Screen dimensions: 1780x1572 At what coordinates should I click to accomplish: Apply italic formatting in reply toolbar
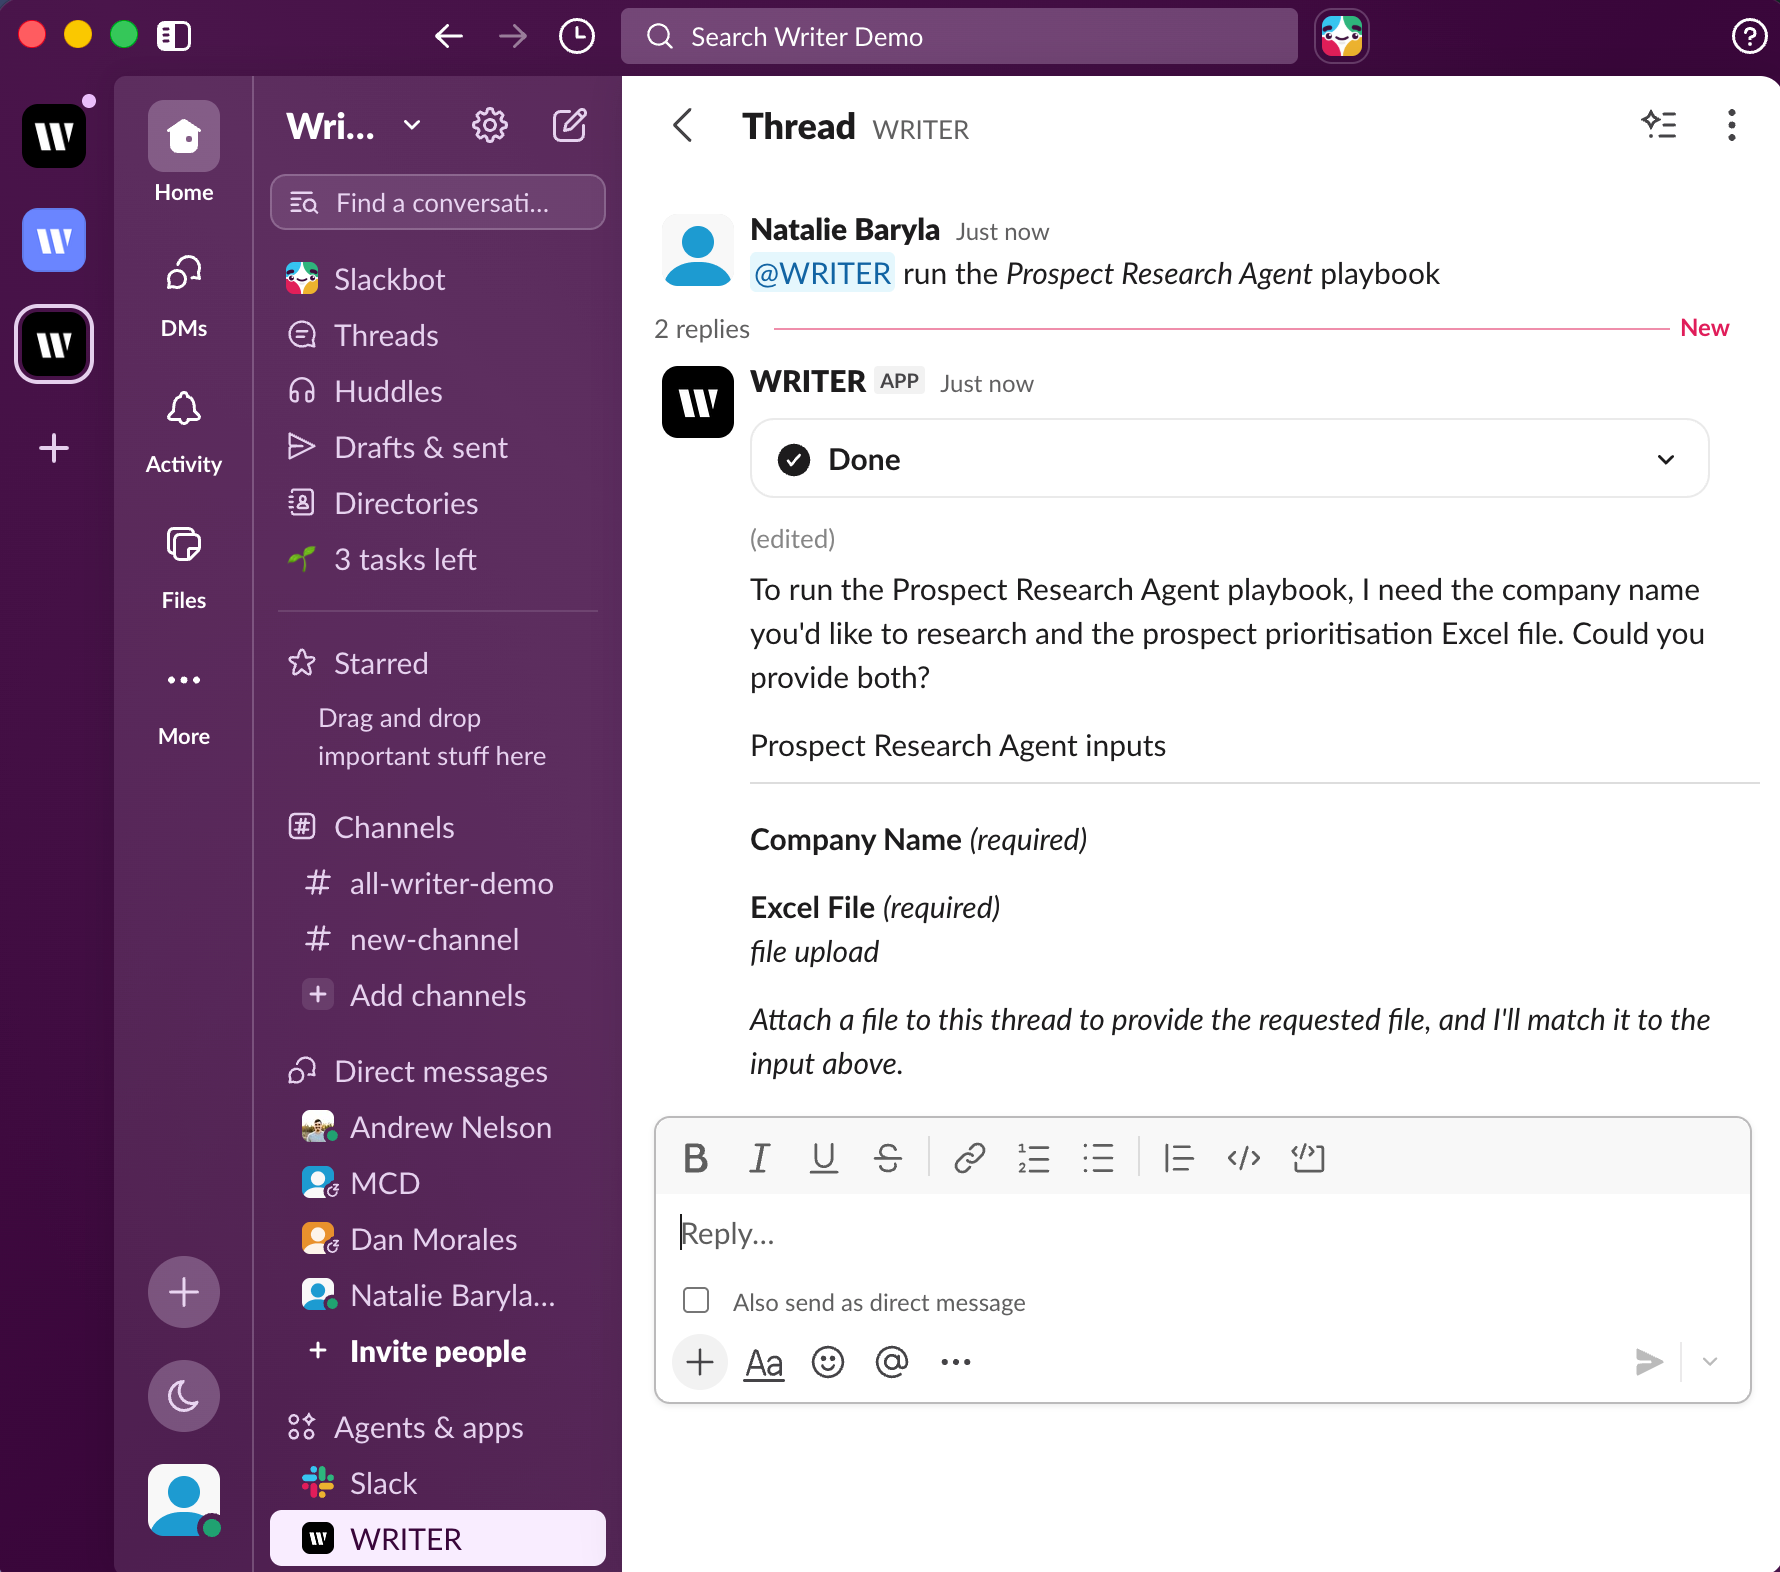coord(760,1158)
